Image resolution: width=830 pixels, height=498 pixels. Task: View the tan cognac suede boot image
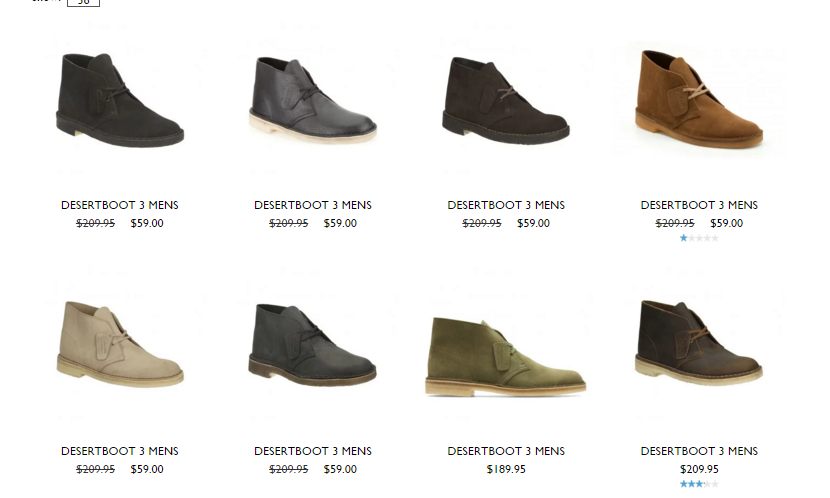click(x=699, y=99)
